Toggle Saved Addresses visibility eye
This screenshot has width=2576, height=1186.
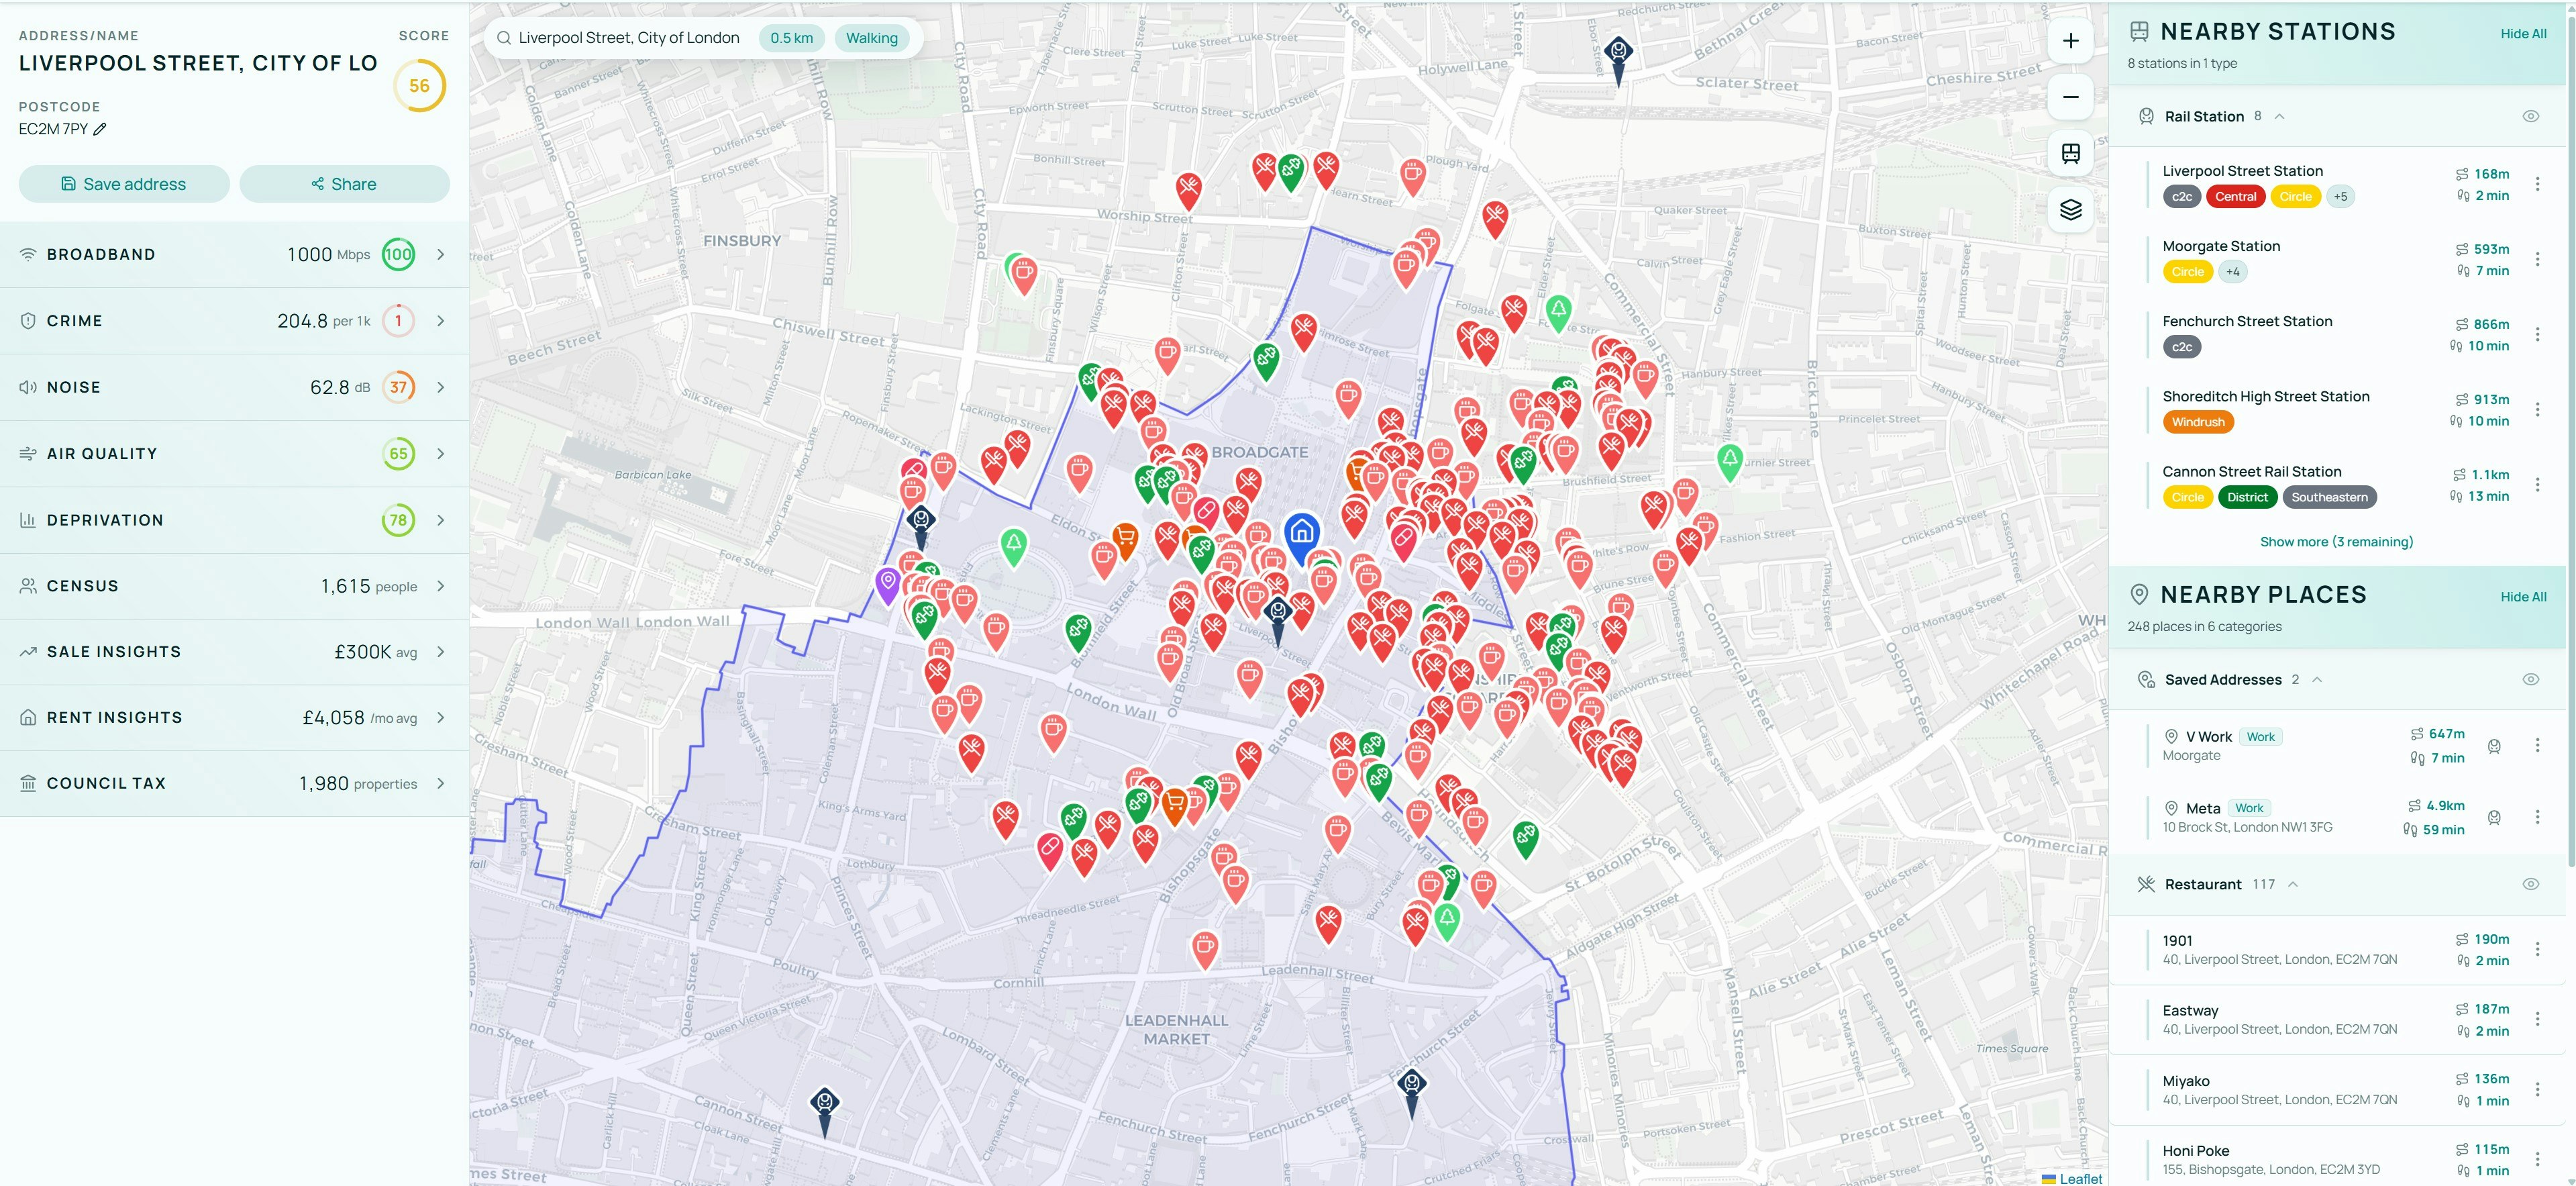tap(2530, 680)
